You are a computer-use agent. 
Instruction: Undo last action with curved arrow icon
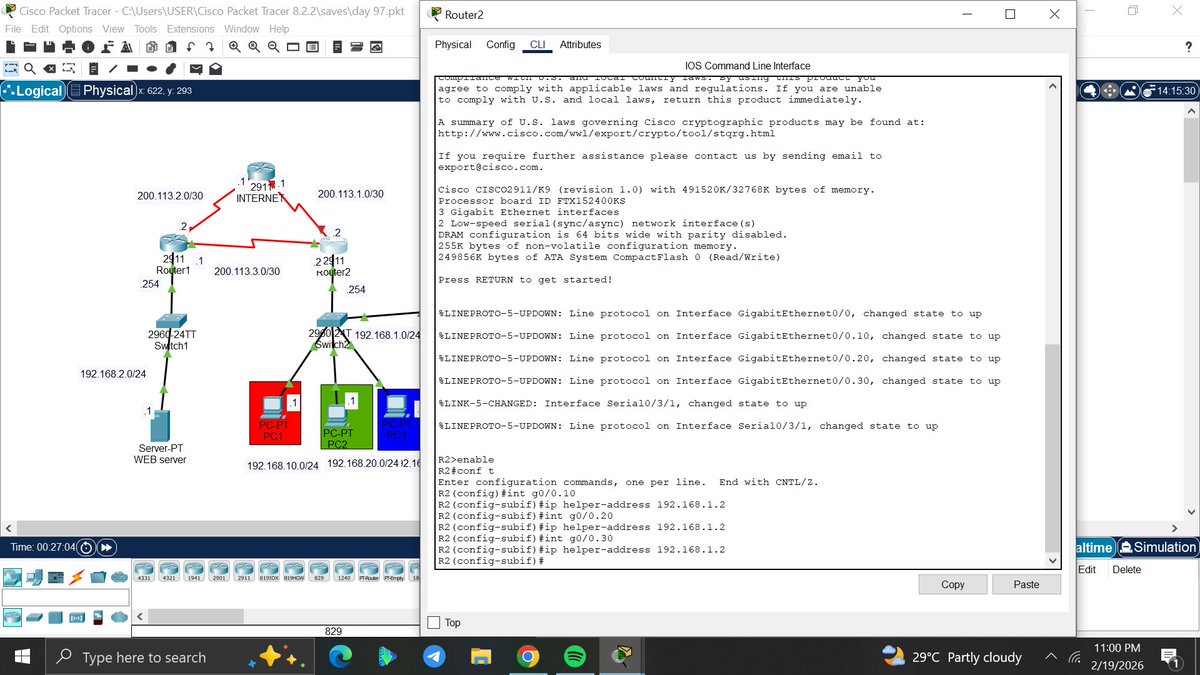coord(190,47)
